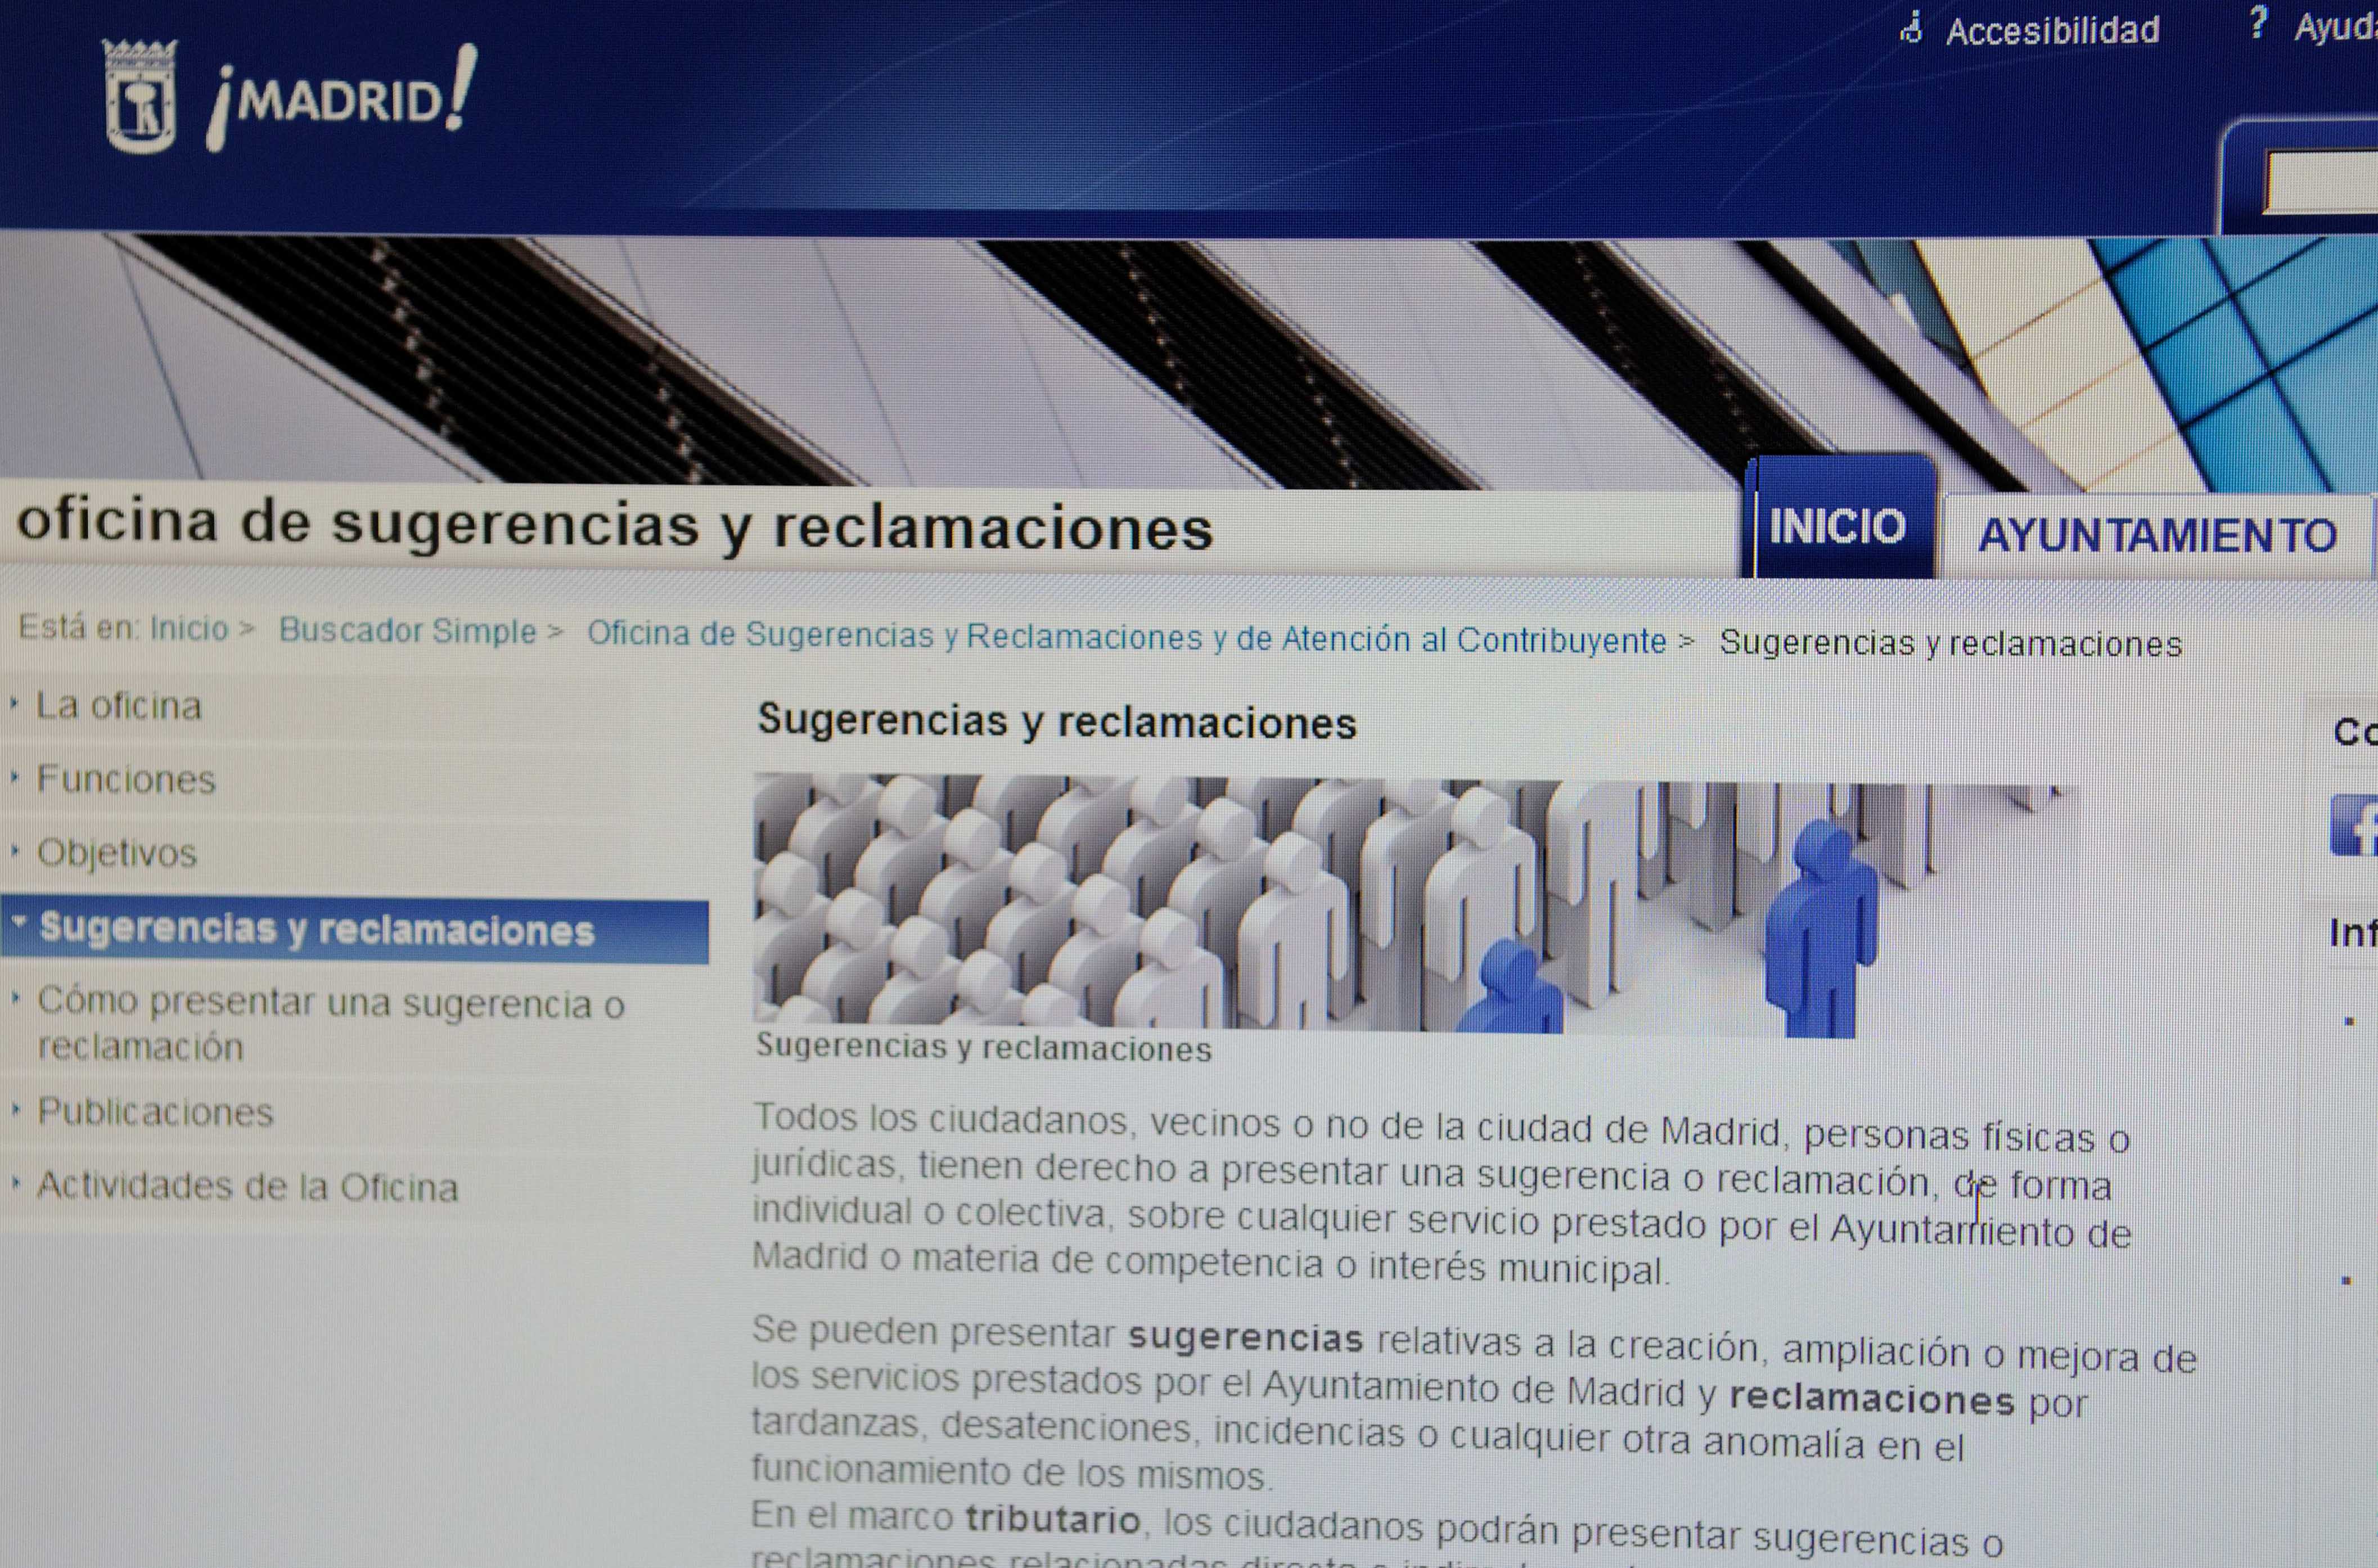Click the Madrid coat of arms logo
The width and height of the screenshot is (2378, 1568).
click(x=140, y=96)
